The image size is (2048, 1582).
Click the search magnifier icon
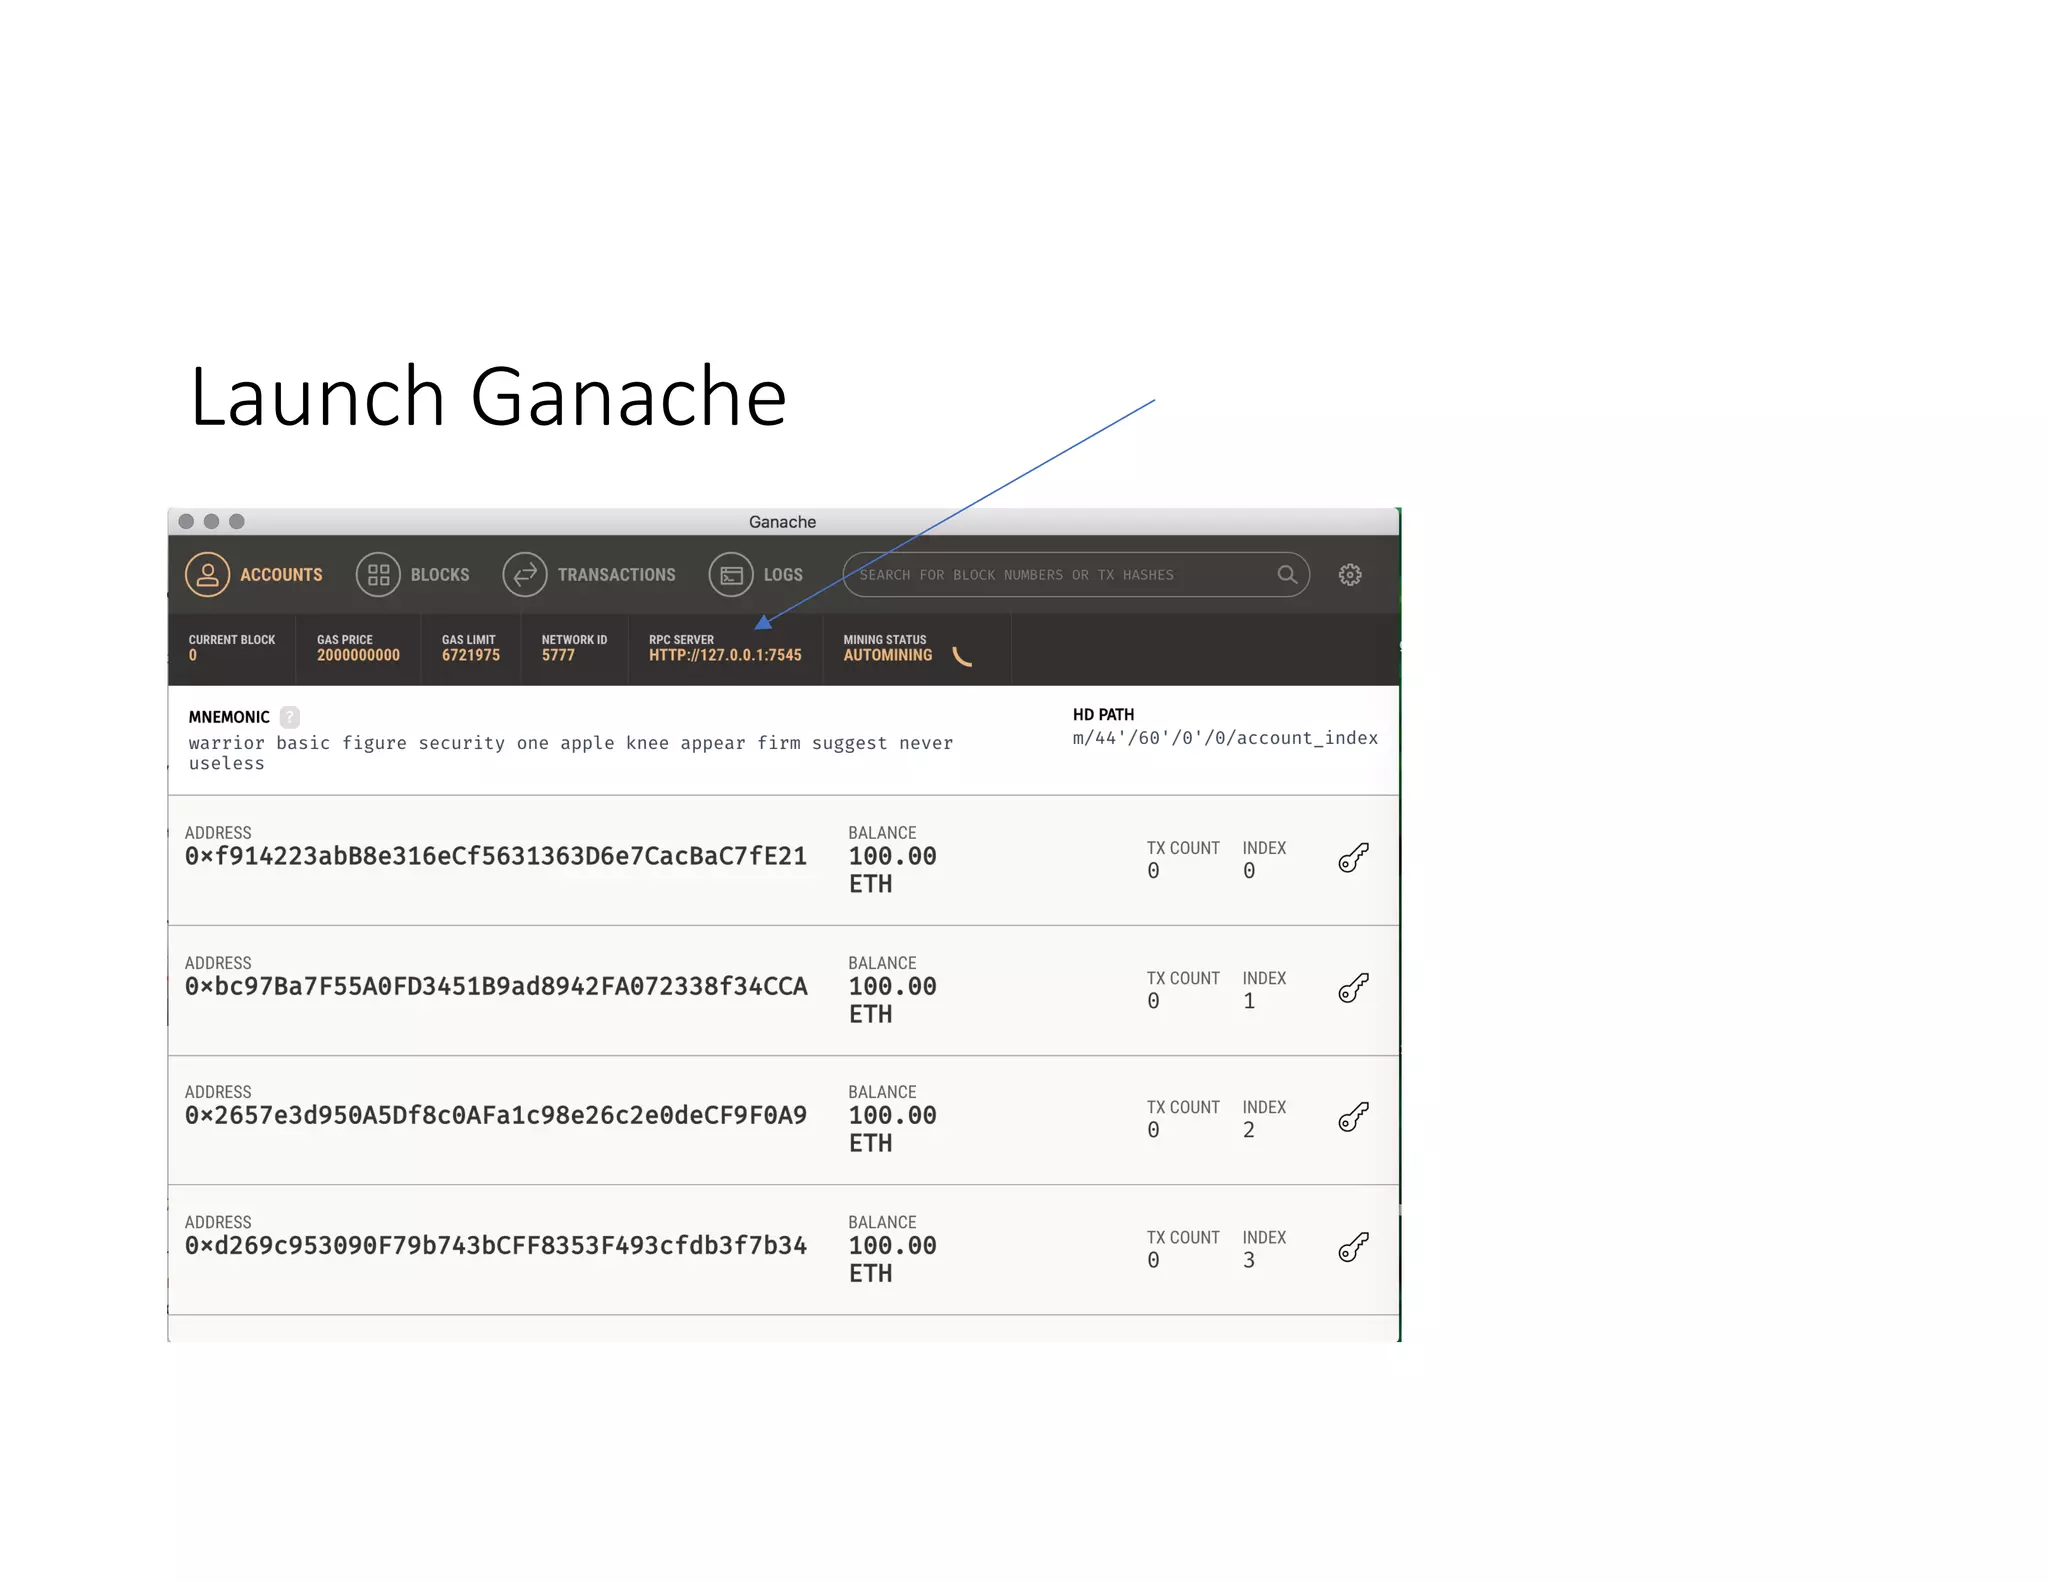[1287, 575]
